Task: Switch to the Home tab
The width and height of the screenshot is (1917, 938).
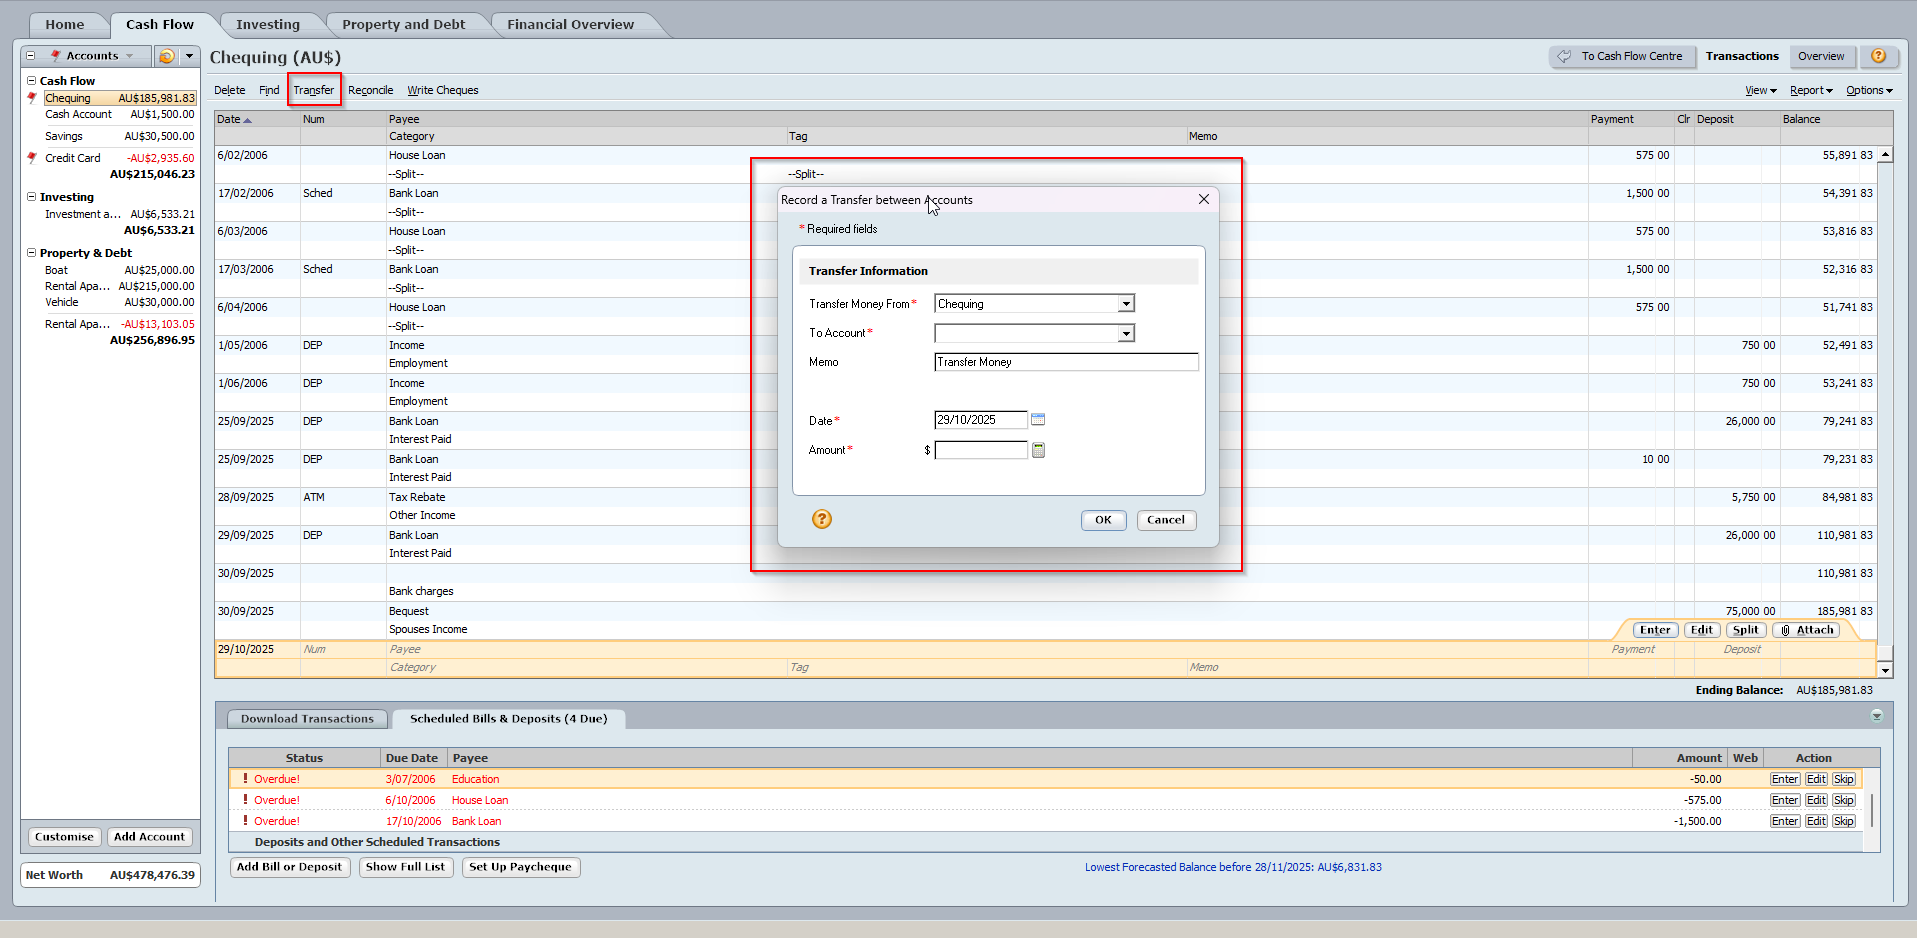Action: pyautogui.click(x=64, y=25)
